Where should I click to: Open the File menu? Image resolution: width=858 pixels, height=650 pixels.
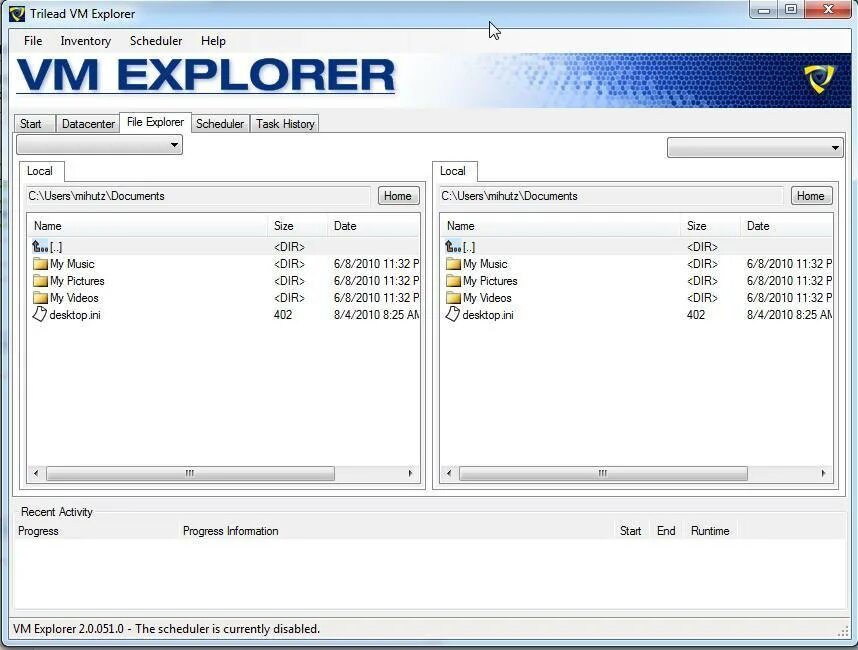tap(33, 41)
